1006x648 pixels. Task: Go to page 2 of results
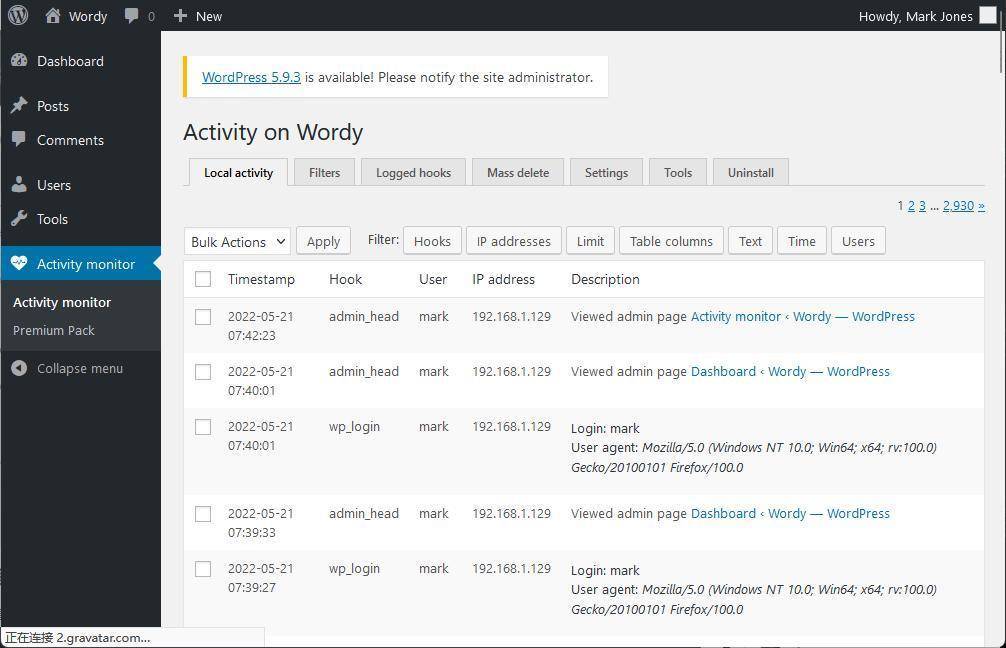(911, 205)
